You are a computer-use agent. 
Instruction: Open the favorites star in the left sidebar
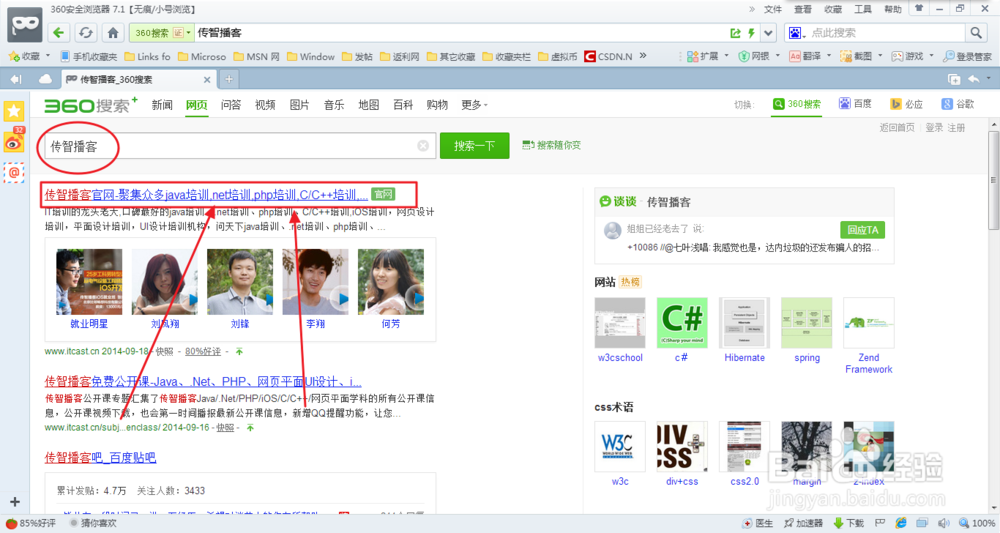pos(13,111)
